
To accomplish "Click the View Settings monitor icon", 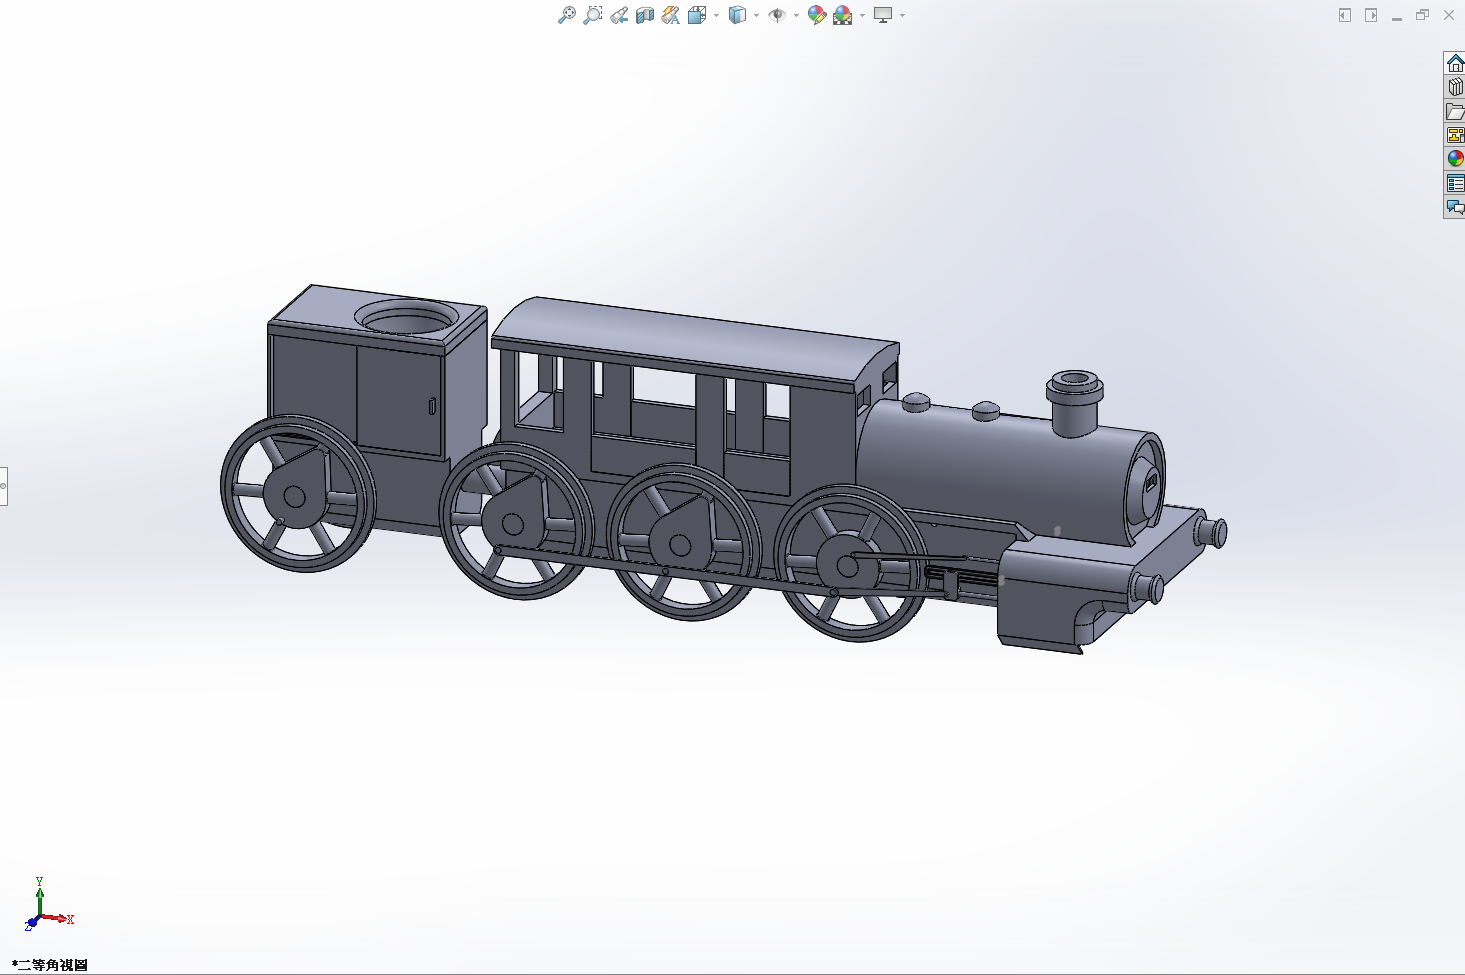I will [883, 15].
